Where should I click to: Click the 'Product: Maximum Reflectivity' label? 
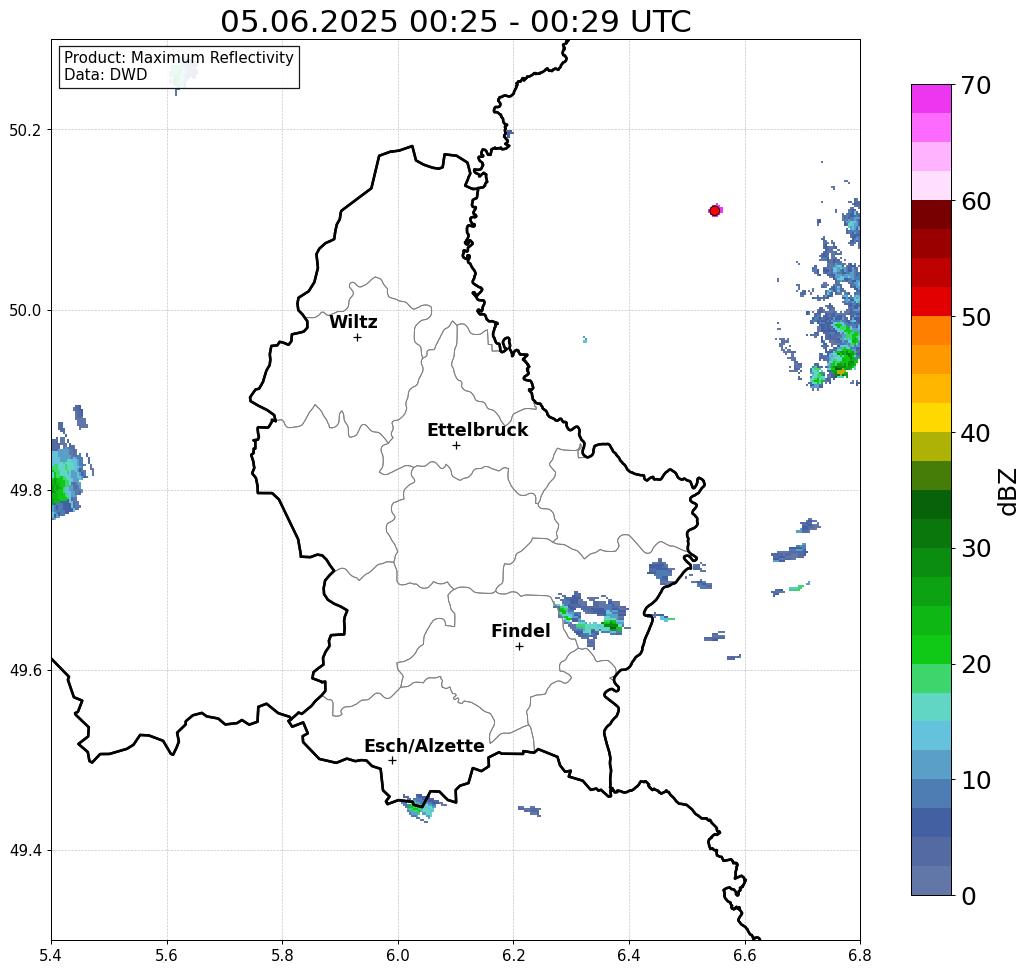178,58
